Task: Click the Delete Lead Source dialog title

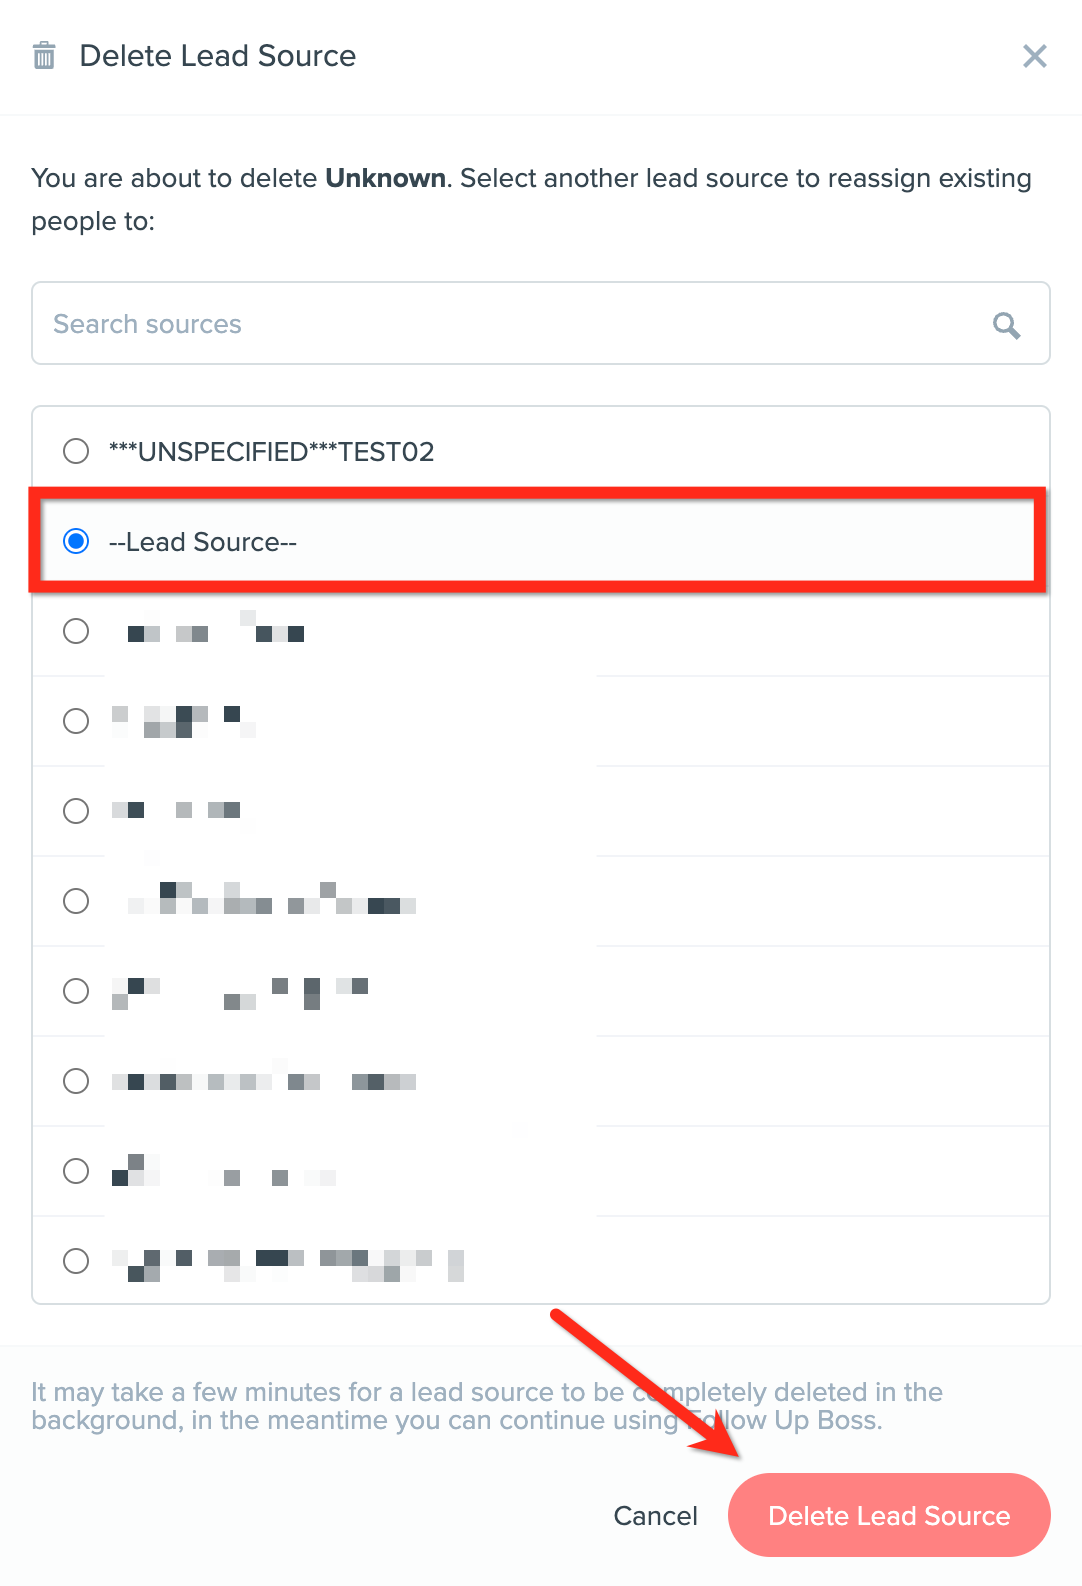Action: (218, 56)
